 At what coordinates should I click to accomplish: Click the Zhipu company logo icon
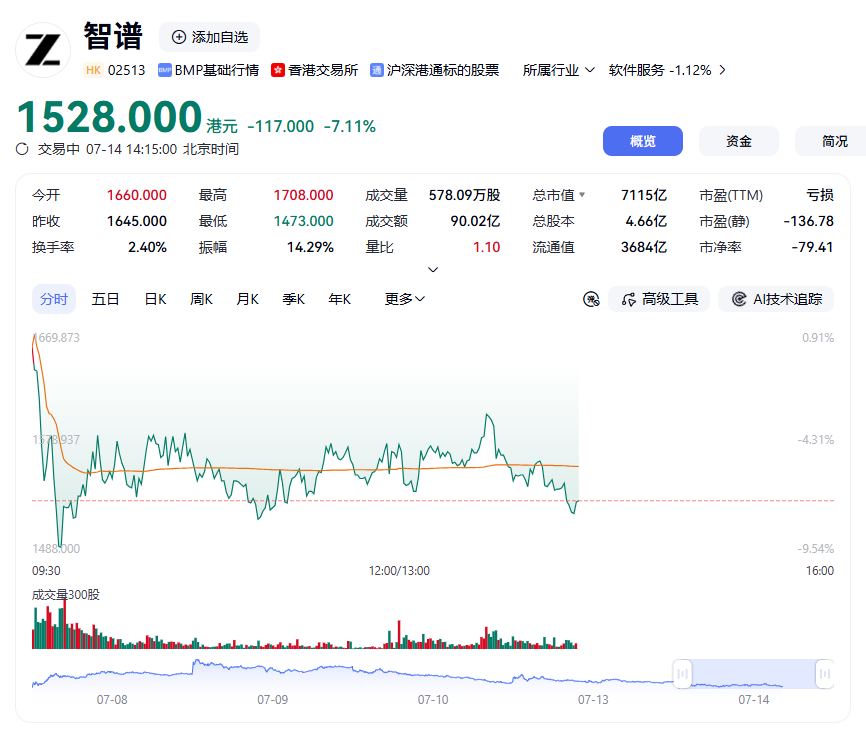click(x=43, y=50)
